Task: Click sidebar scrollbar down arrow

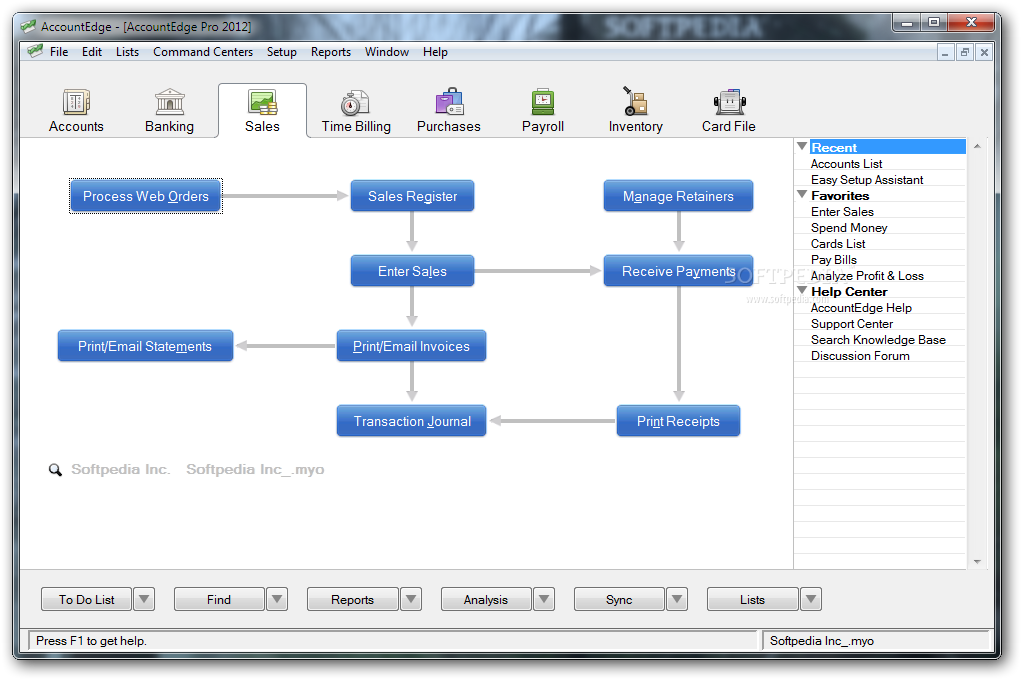Action: point(977,561)
